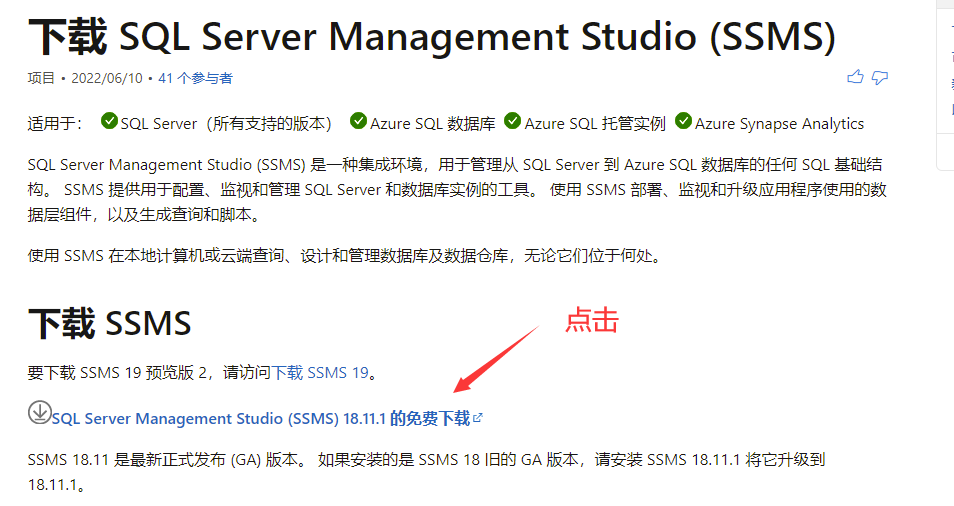This screenshot has height=506, width=954.
Task: Click the Azure SQL 托管实例 text
Action: (x=595, y=124)
